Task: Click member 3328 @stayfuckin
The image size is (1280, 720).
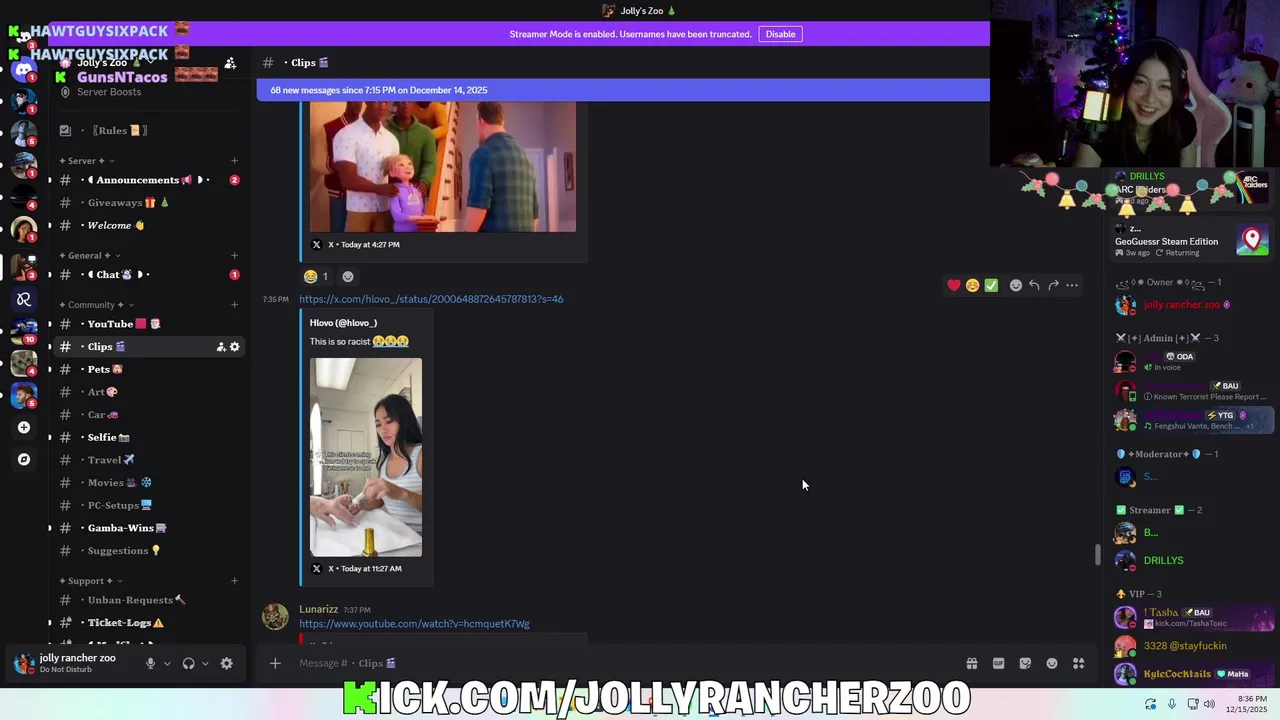Action: tap(1194, 646)
